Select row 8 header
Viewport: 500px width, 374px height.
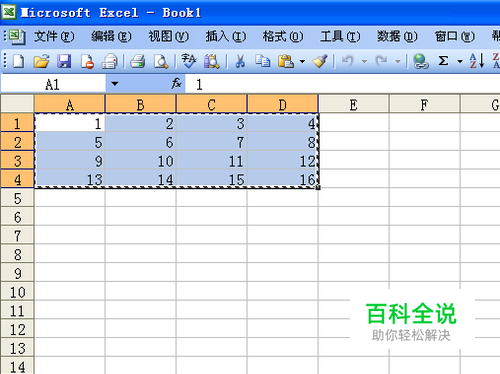(17, 254)
